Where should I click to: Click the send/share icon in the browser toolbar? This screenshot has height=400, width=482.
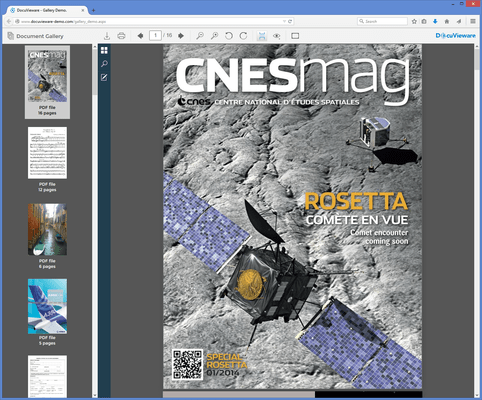point(459,21)
